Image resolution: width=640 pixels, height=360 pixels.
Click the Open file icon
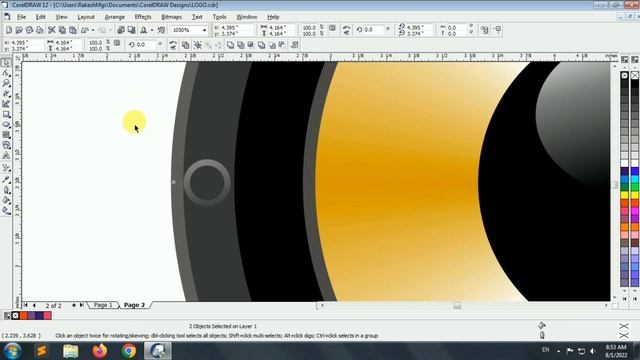(x=19, y=30)
